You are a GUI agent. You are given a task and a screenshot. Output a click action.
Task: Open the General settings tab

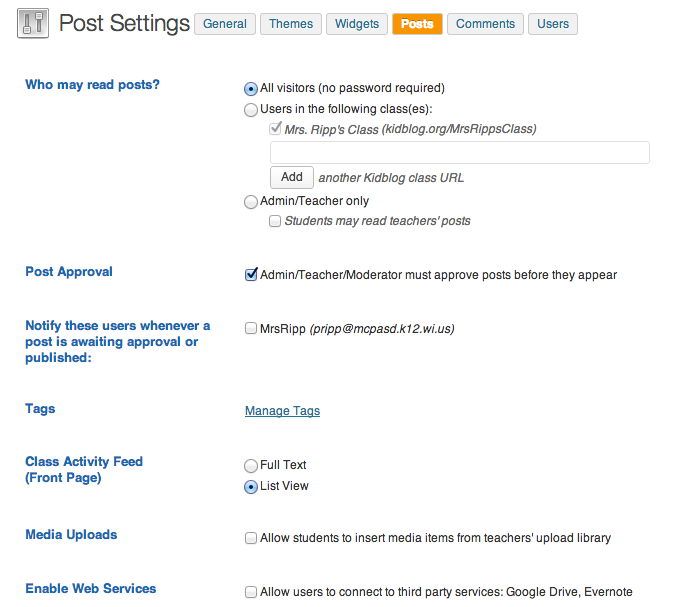tap(225, 24)
